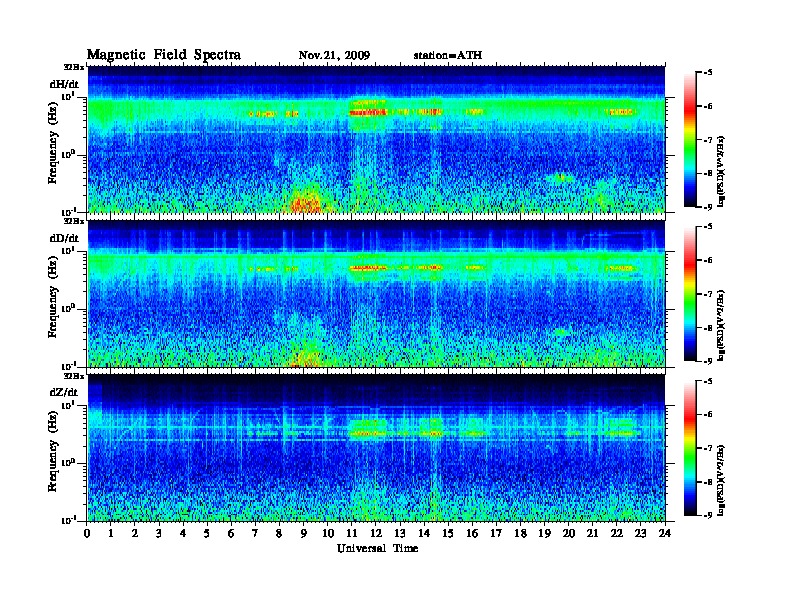This screenshot has height=612, width=792.
Task: Click hour tick label '7' on time axis
Action: point(256,533)
